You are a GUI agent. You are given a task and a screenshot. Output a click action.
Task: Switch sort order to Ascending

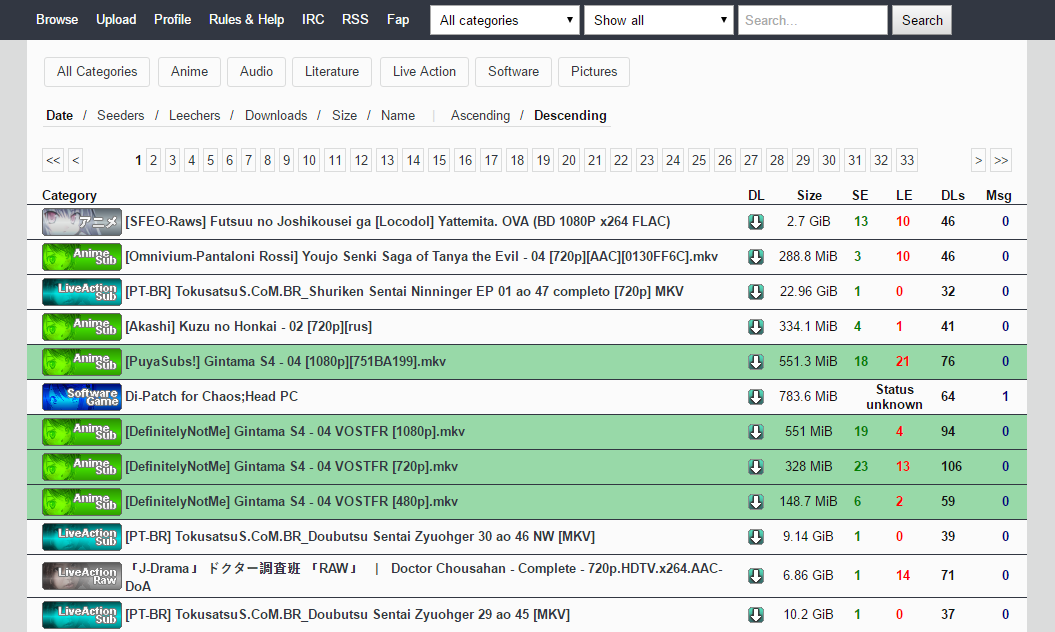(x=480, y=115)
